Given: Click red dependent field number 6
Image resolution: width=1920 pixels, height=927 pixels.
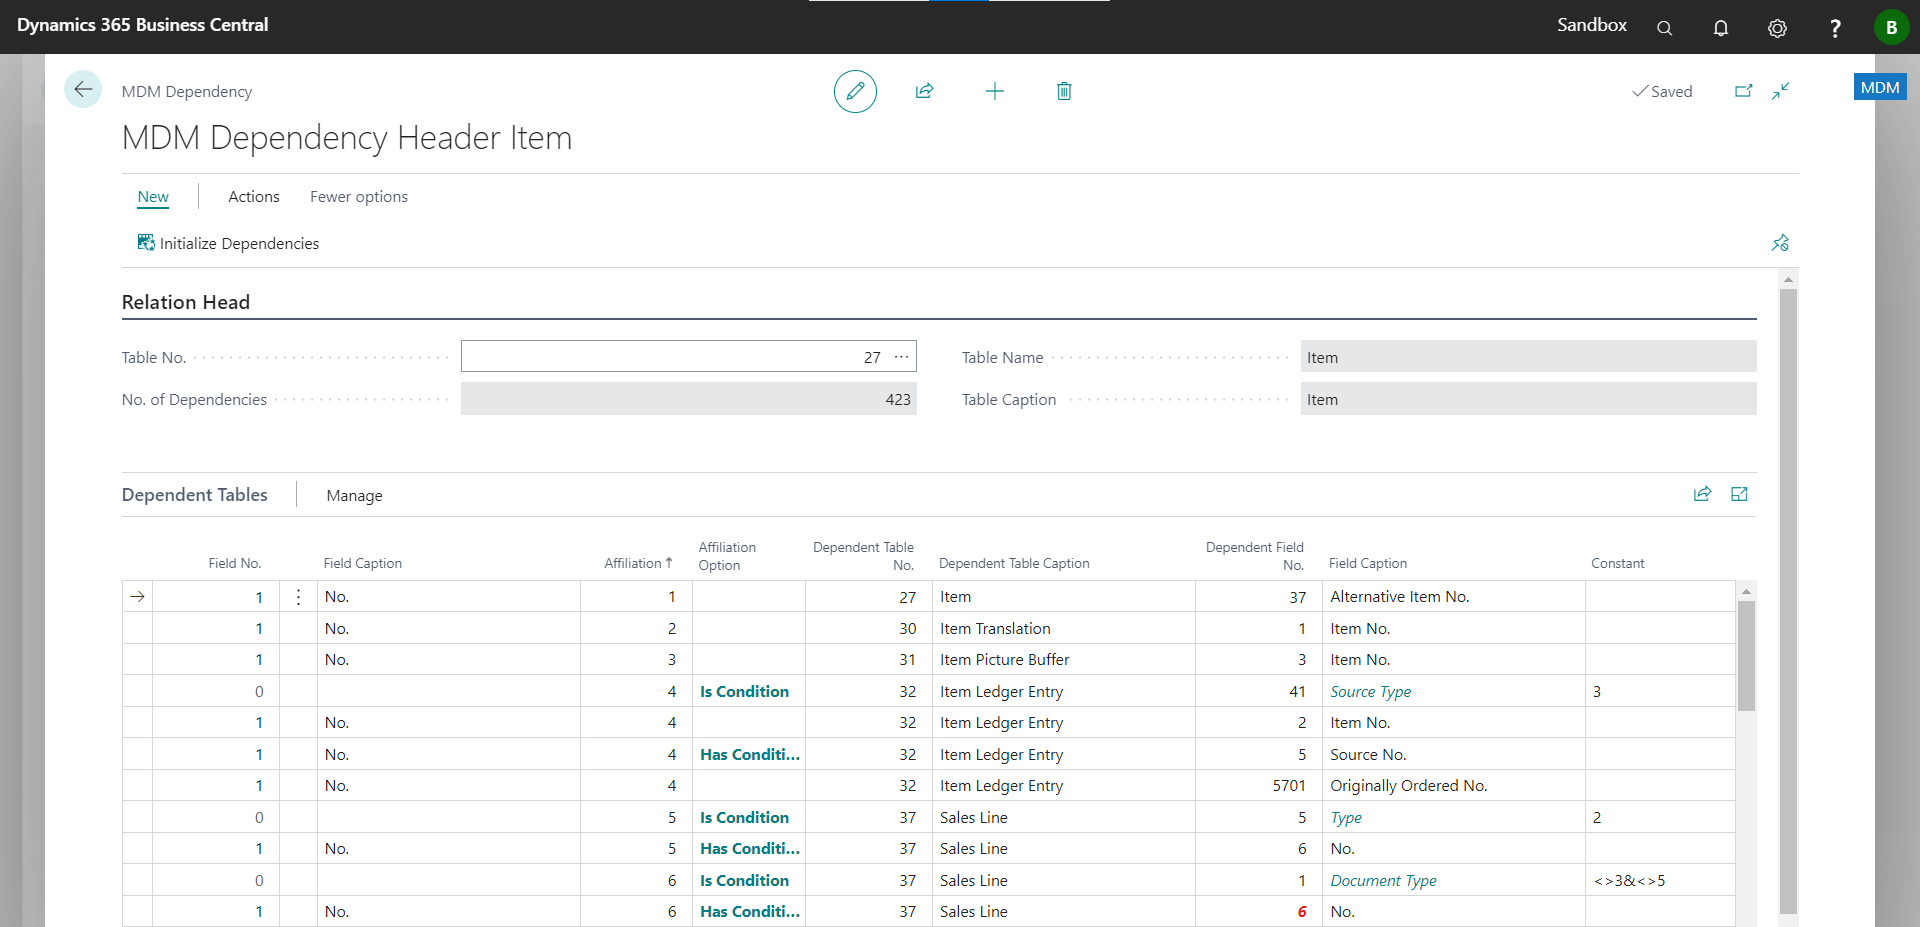Looking at the screenshot, I should pyautogui.click(x=1302, y=912).
